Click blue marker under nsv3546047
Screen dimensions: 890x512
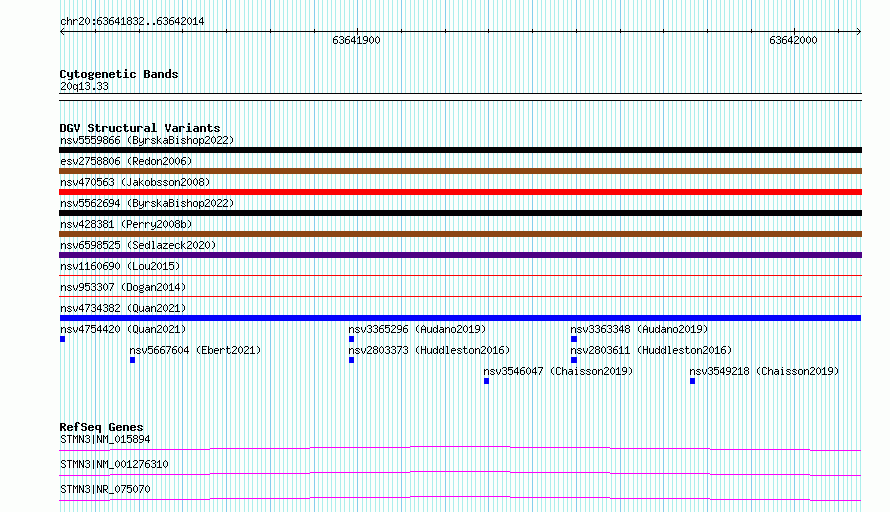point(486,381)
